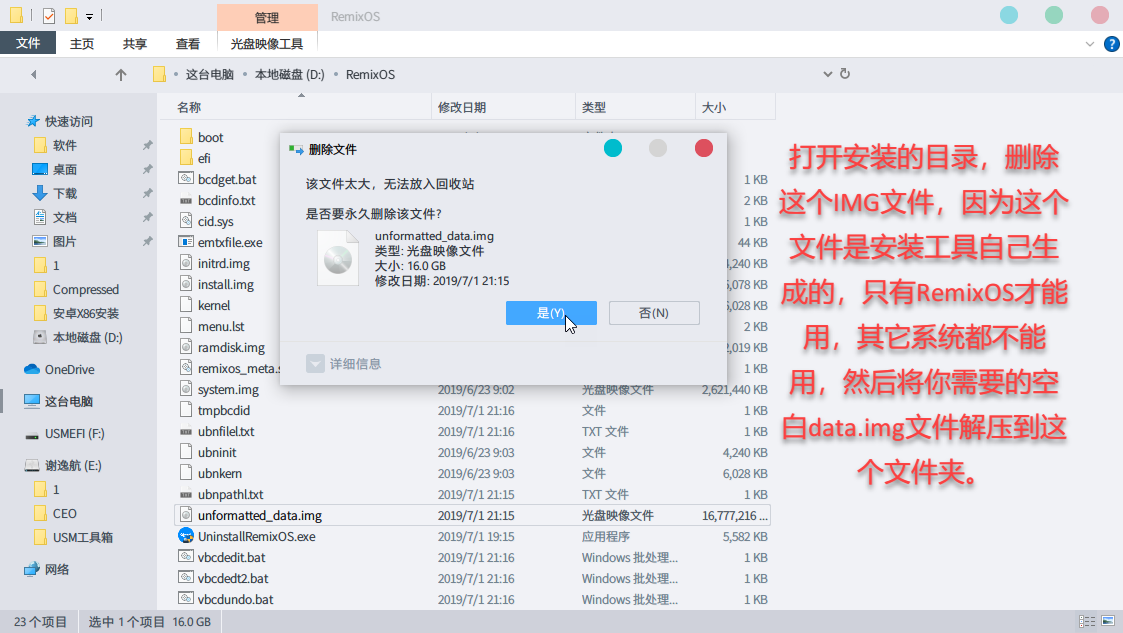
Task: Select OneDrive in navigation pane
Action: click(x=69, y=369)
